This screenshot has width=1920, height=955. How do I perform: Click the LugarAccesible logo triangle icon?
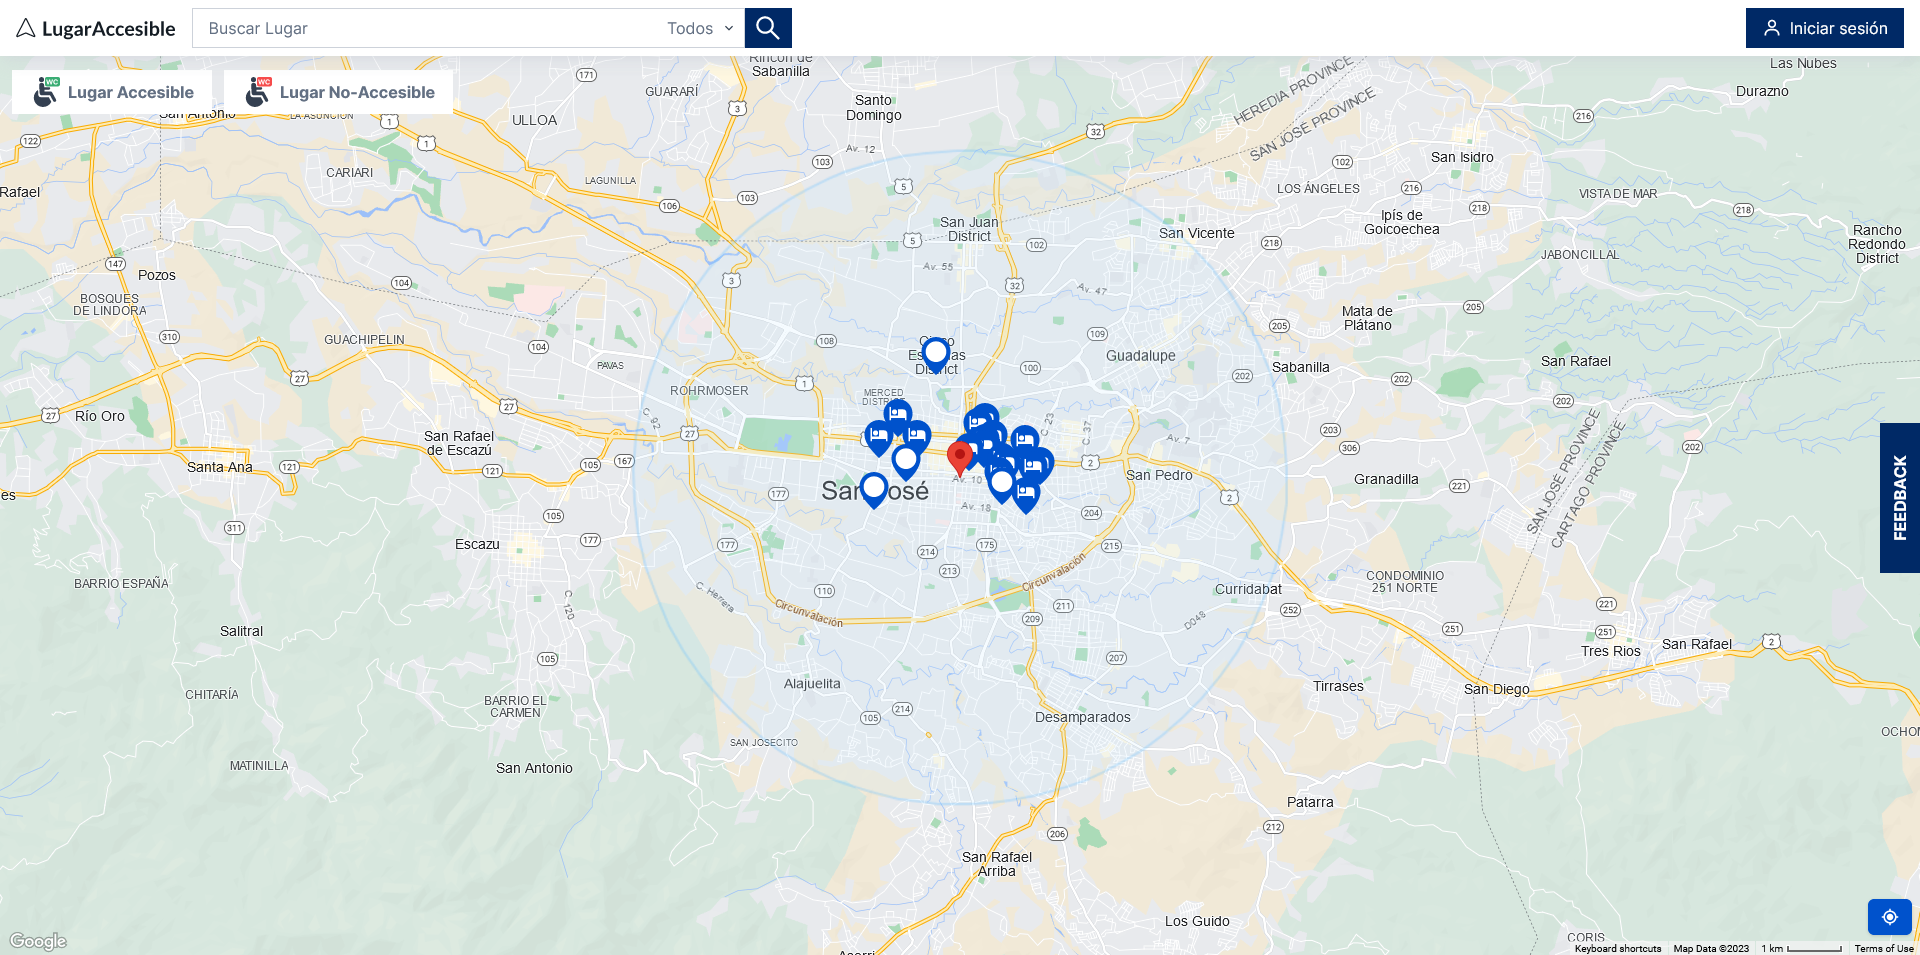[26, 28]
